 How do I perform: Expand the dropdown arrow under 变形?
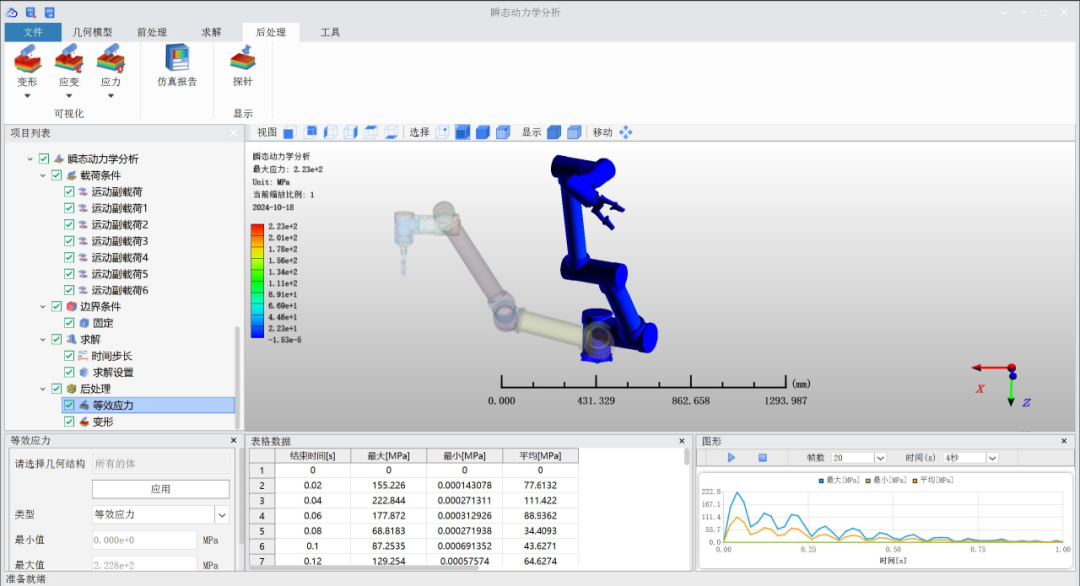coord(28,96)
